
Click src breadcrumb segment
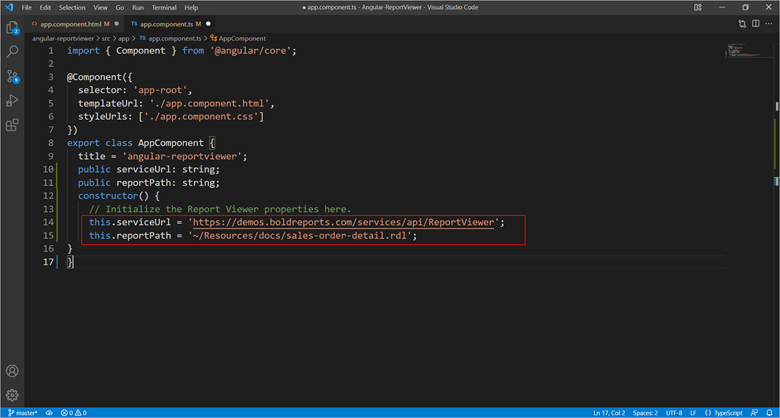[x=106, y=38]
